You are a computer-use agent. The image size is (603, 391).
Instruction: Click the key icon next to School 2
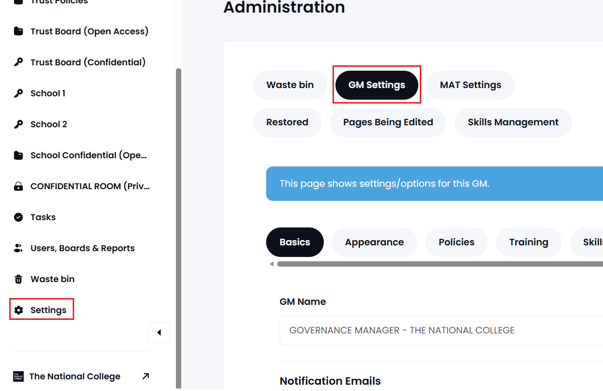click(18, 124)
